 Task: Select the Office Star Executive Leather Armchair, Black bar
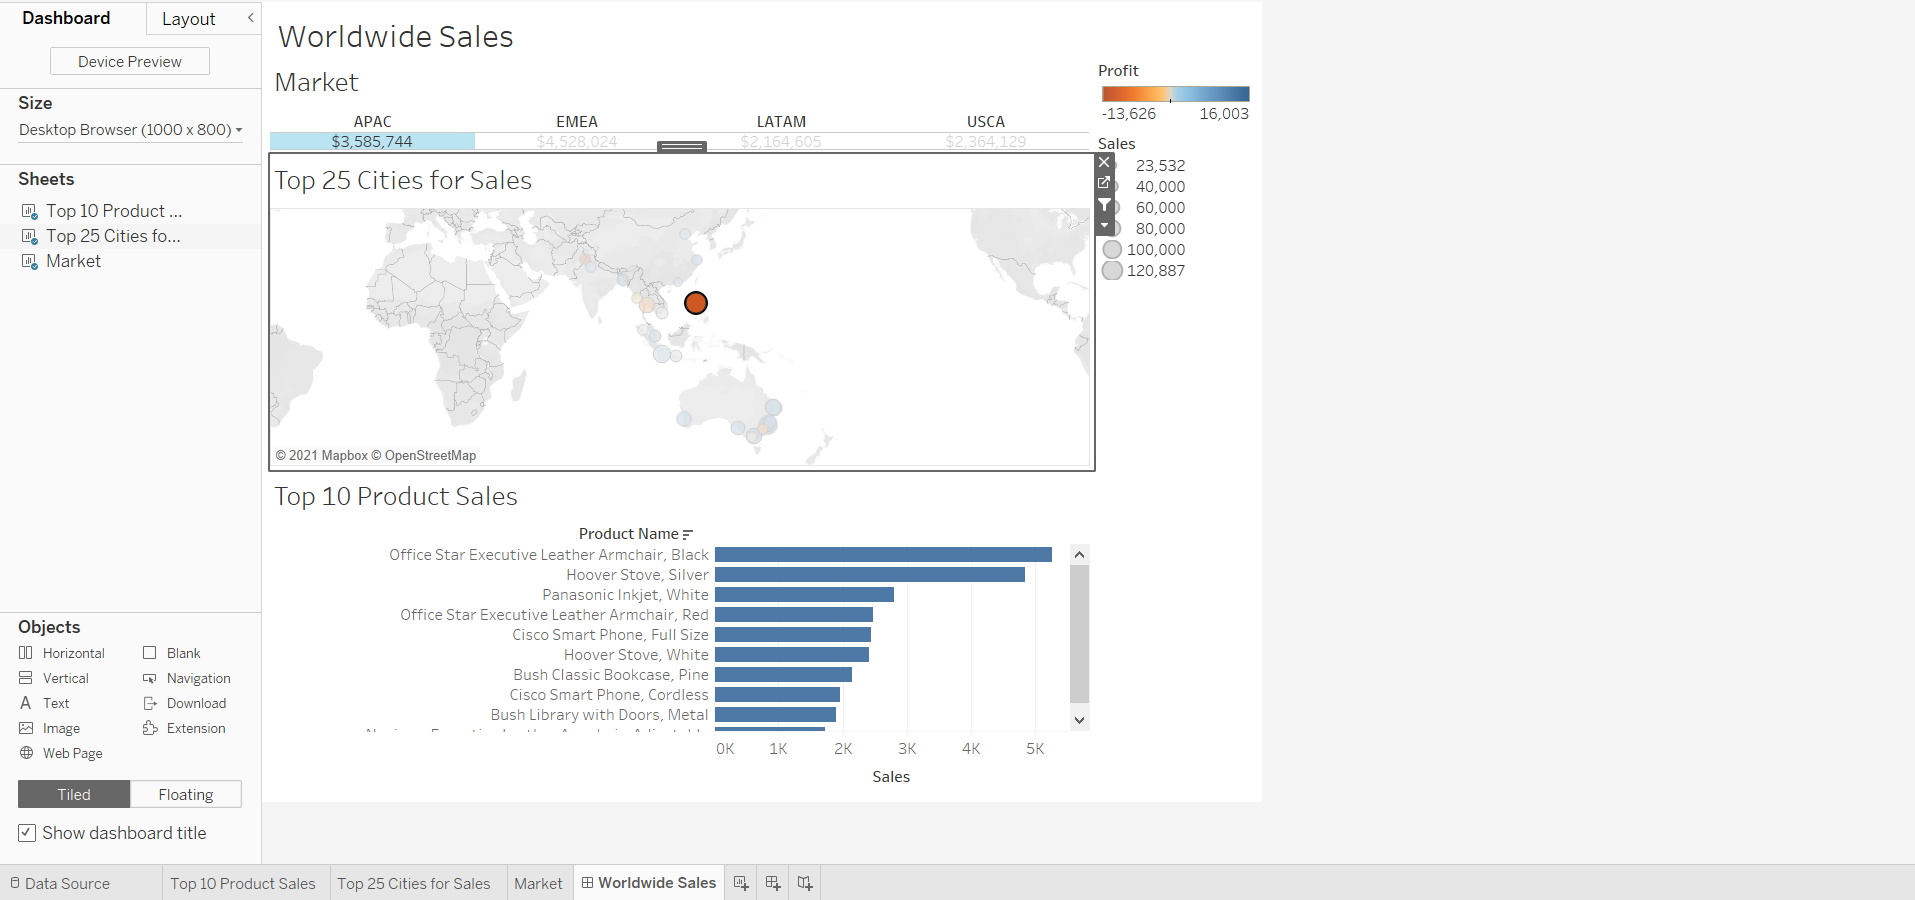pos(883,555)
